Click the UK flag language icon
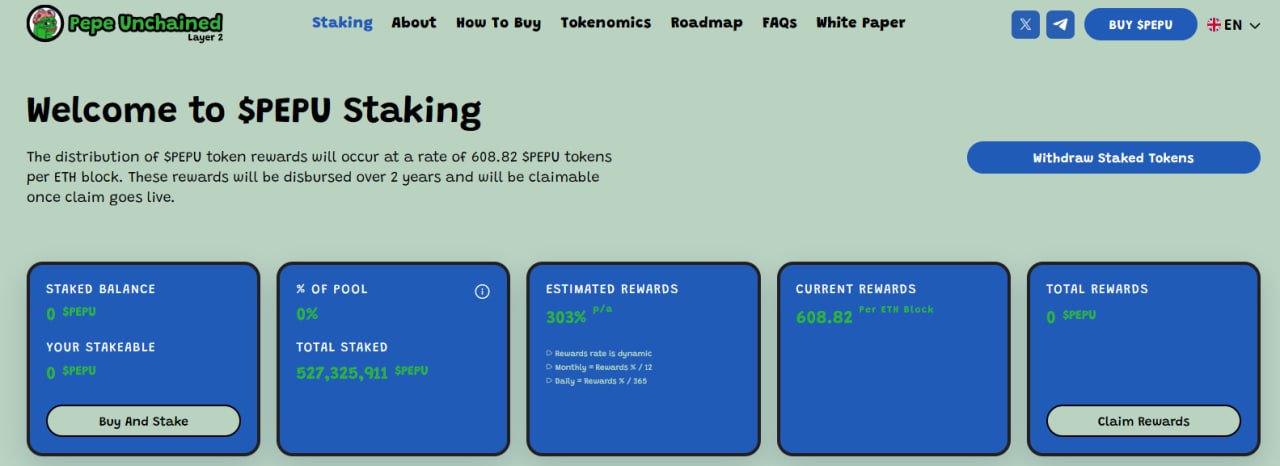 pyautogui.click(x=1214, y=24)
